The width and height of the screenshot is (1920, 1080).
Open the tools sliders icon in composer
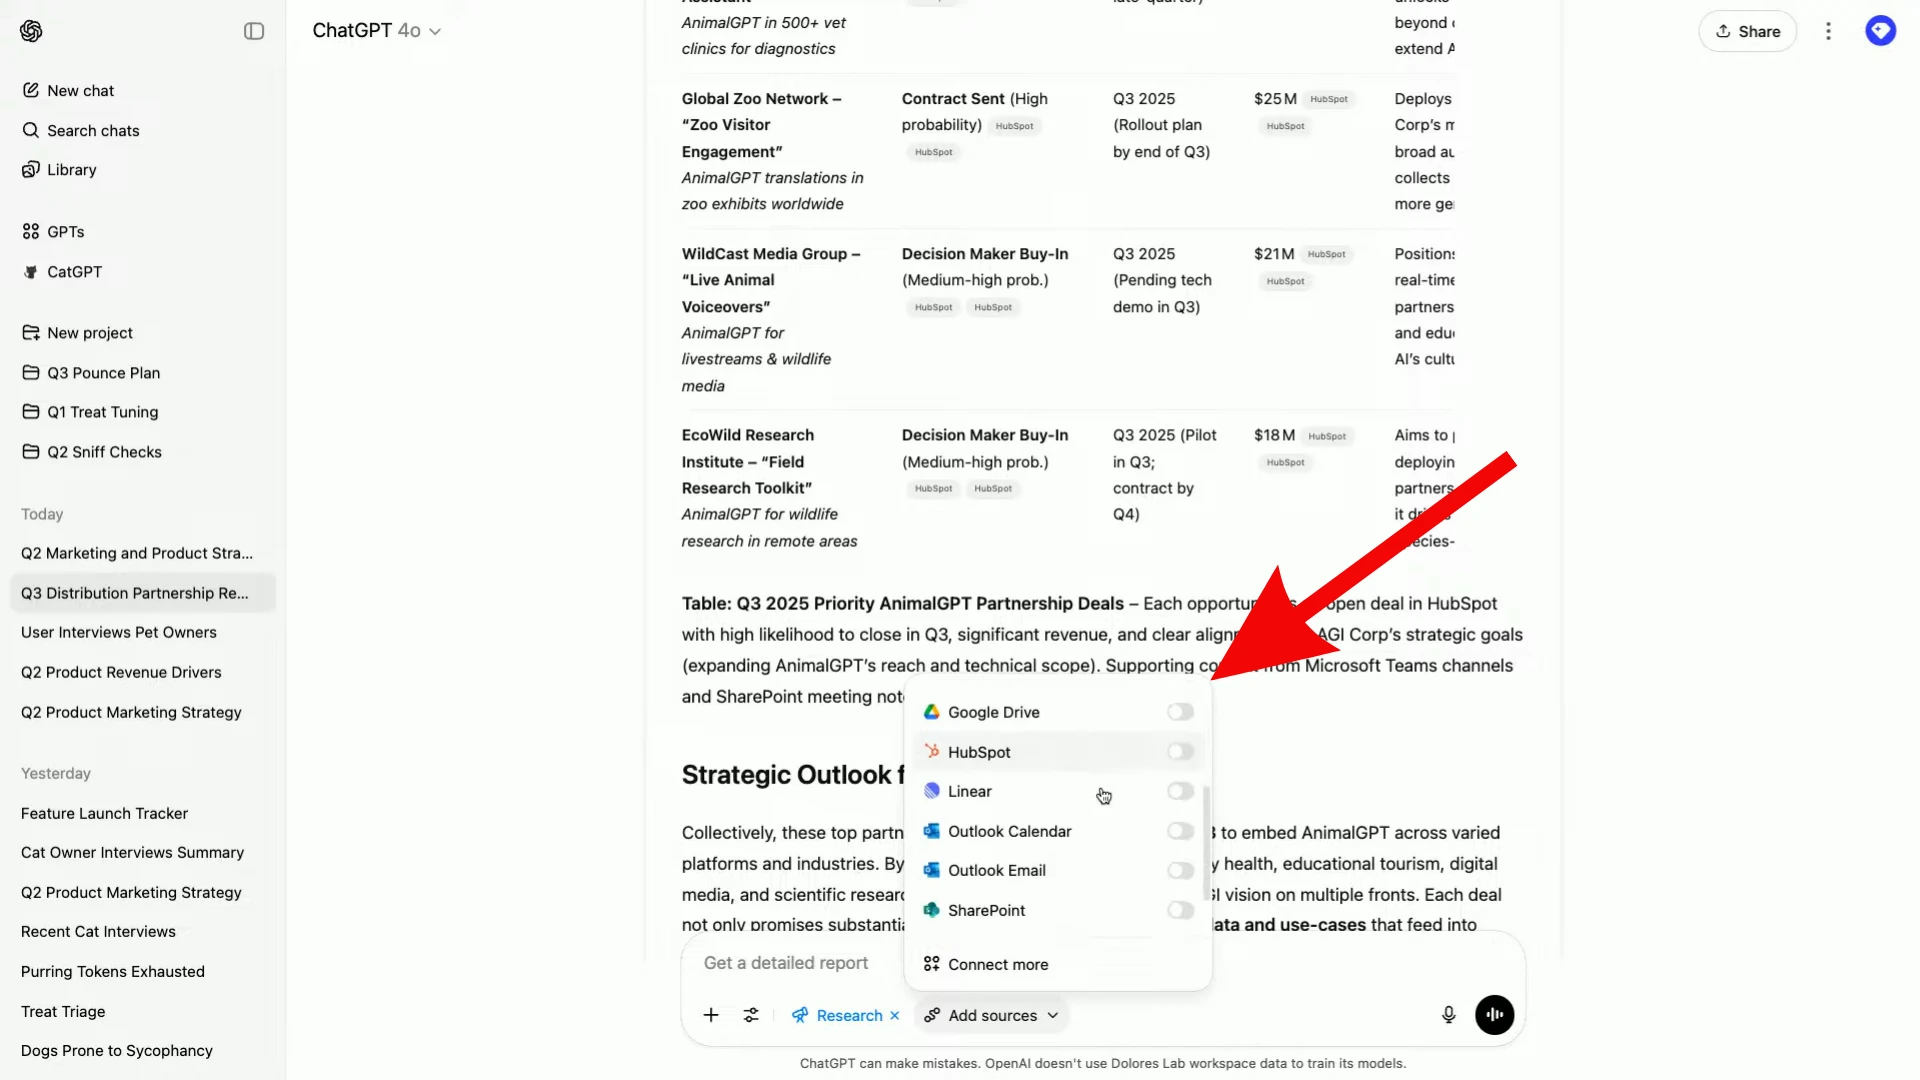click(x=751, y=1015)
